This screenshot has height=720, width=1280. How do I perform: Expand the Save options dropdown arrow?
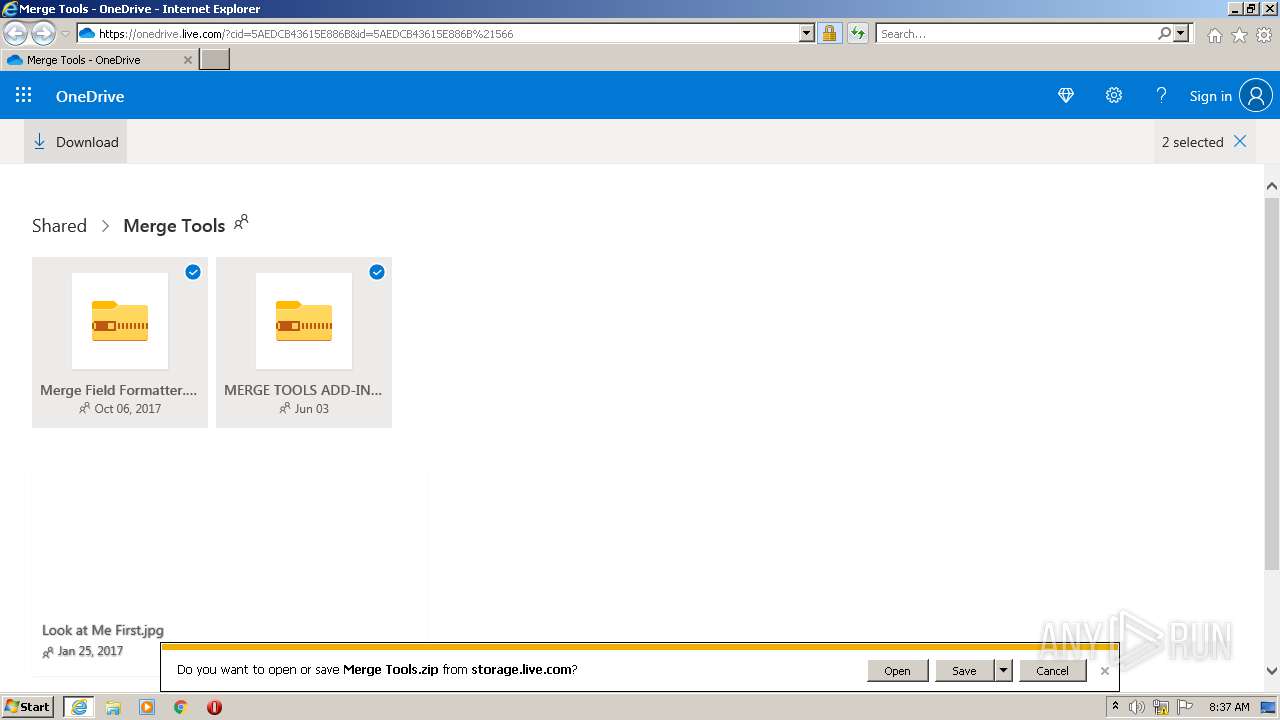tap(1003, 670)
